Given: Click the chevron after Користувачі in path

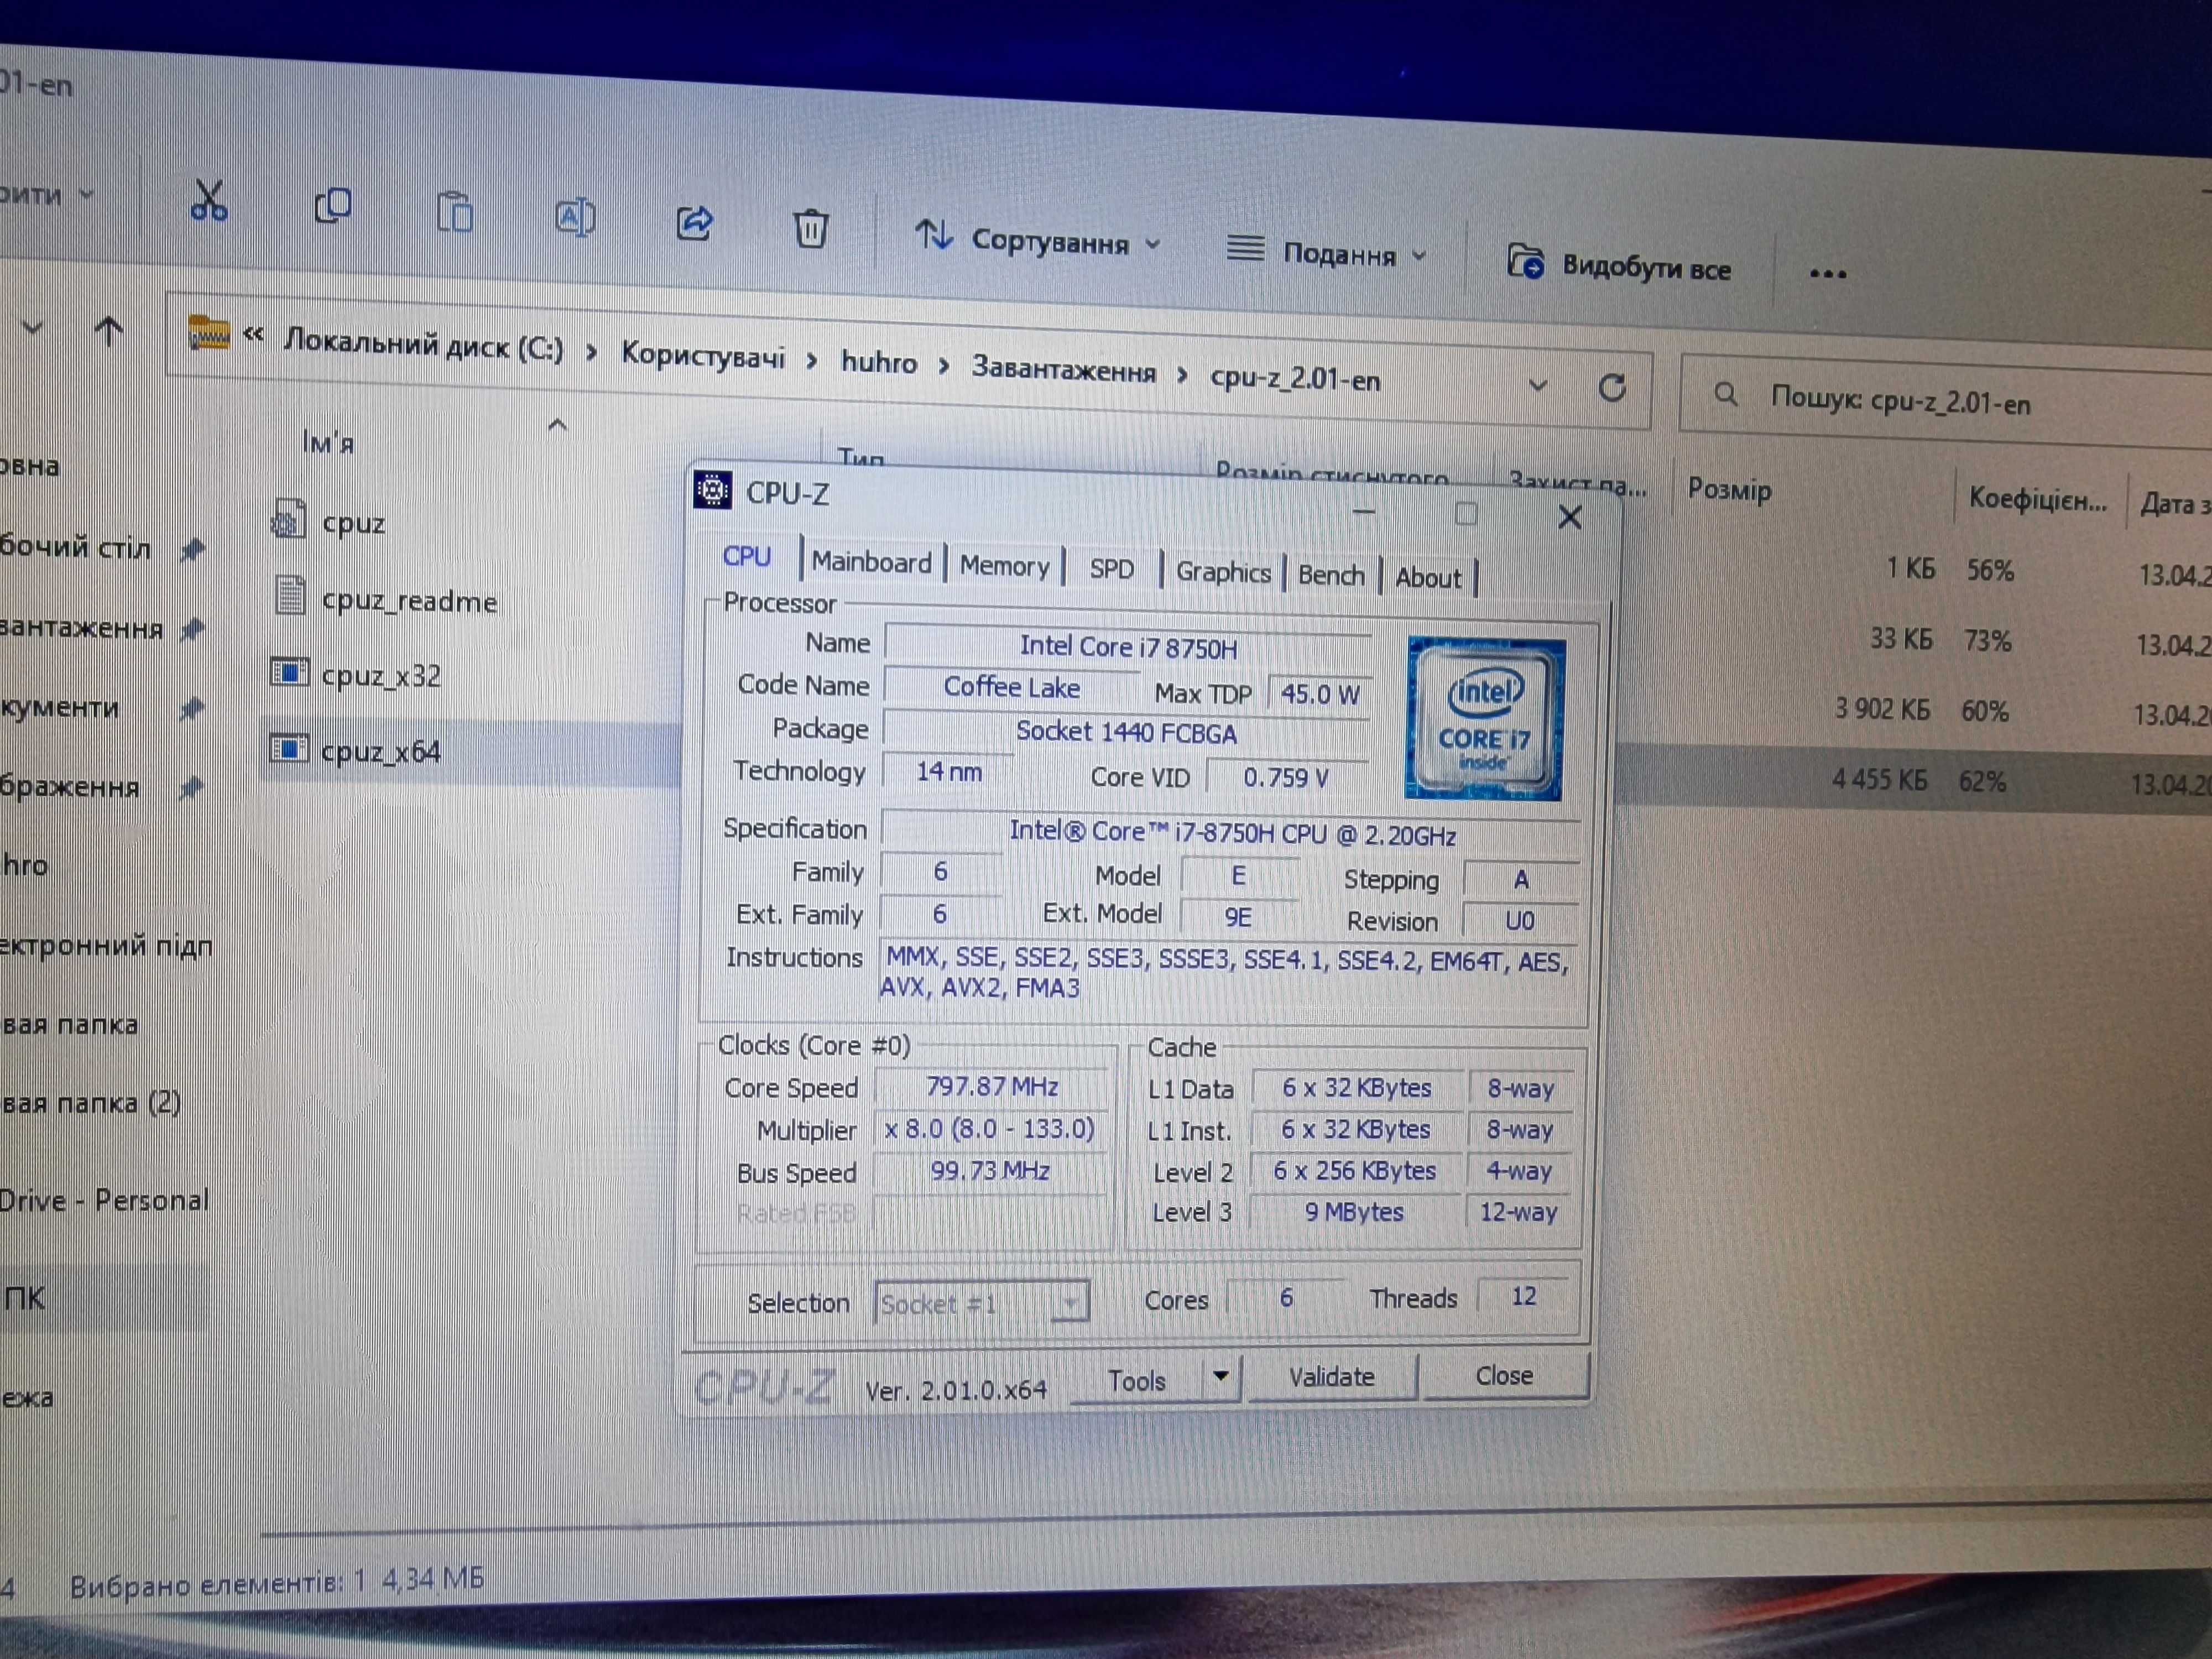Looking at the screenshot, I should (812, 361).
